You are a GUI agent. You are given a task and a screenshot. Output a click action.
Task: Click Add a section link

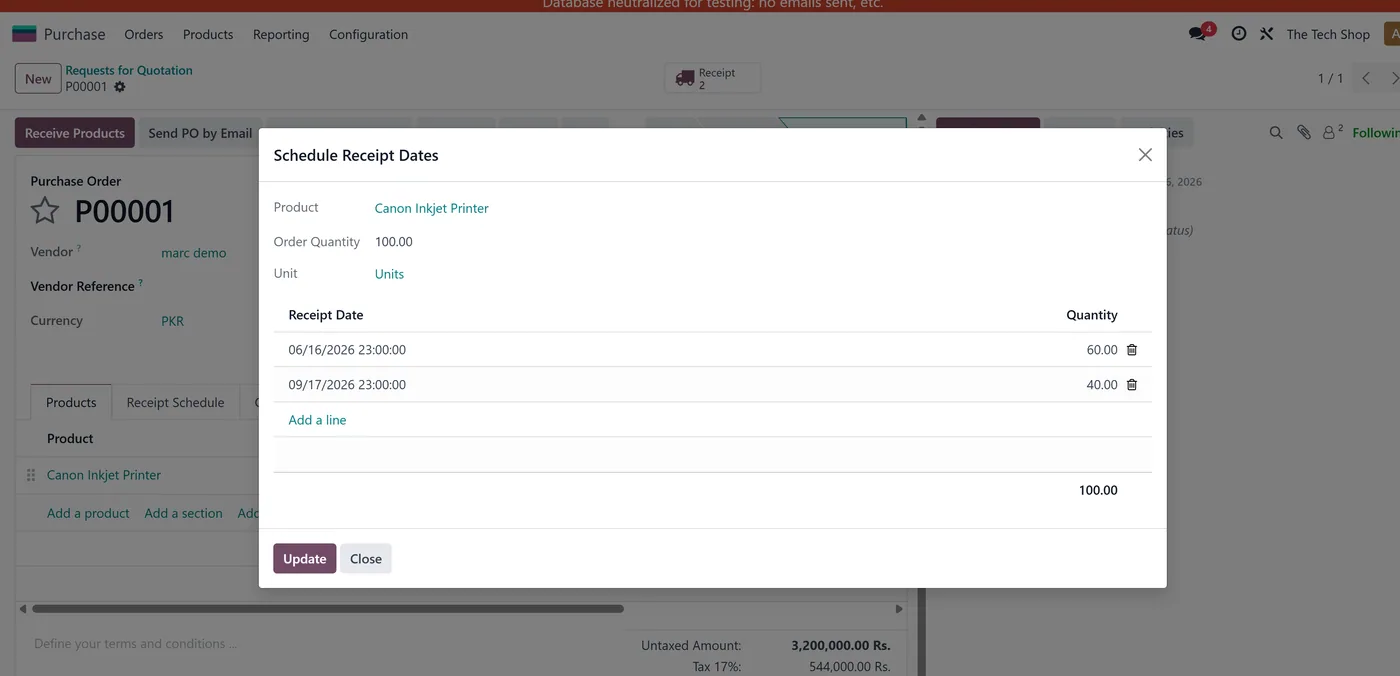[183, 513]
